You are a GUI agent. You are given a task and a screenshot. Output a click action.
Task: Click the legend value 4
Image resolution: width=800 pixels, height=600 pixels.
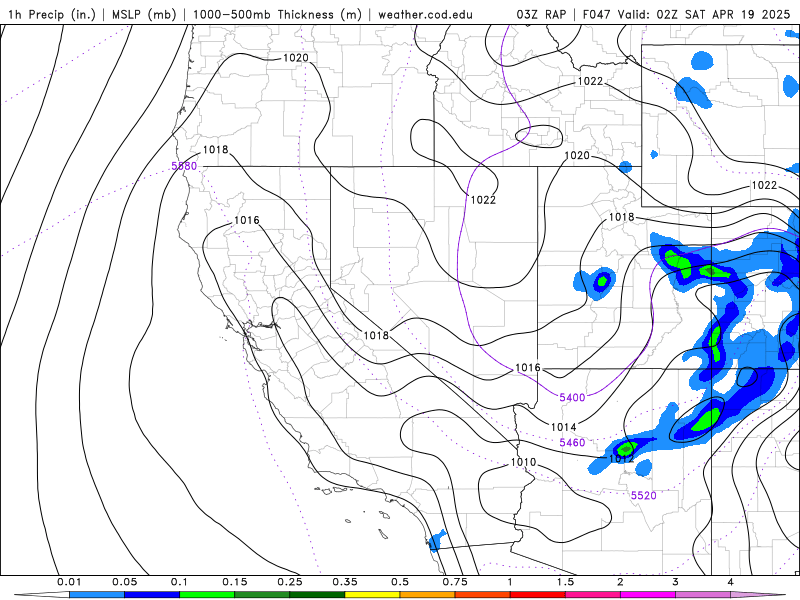(x=731, y=582)
